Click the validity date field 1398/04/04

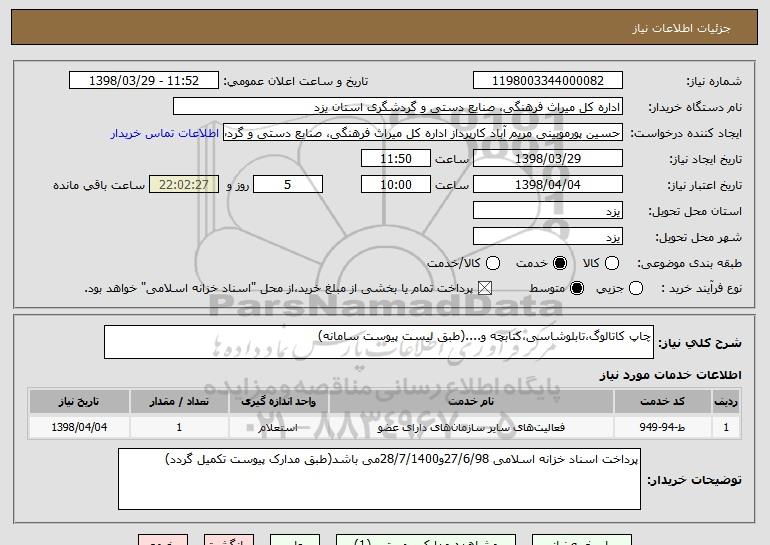pyautogui.click(x=548, y=185)
